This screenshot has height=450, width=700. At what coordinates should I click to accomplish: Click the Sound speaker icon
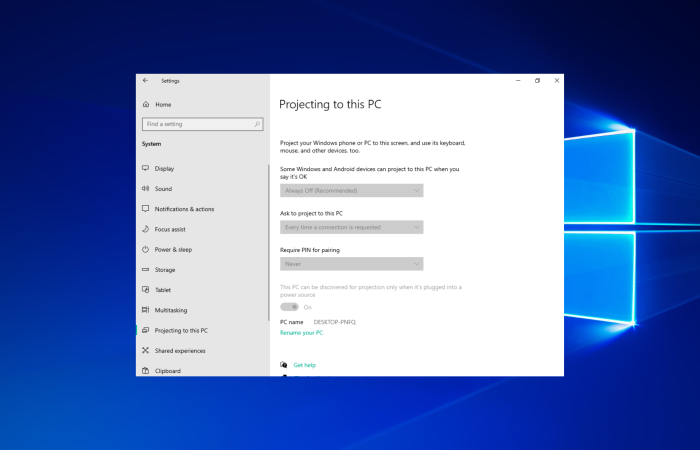pyautogui.click(x=145, y=188)
